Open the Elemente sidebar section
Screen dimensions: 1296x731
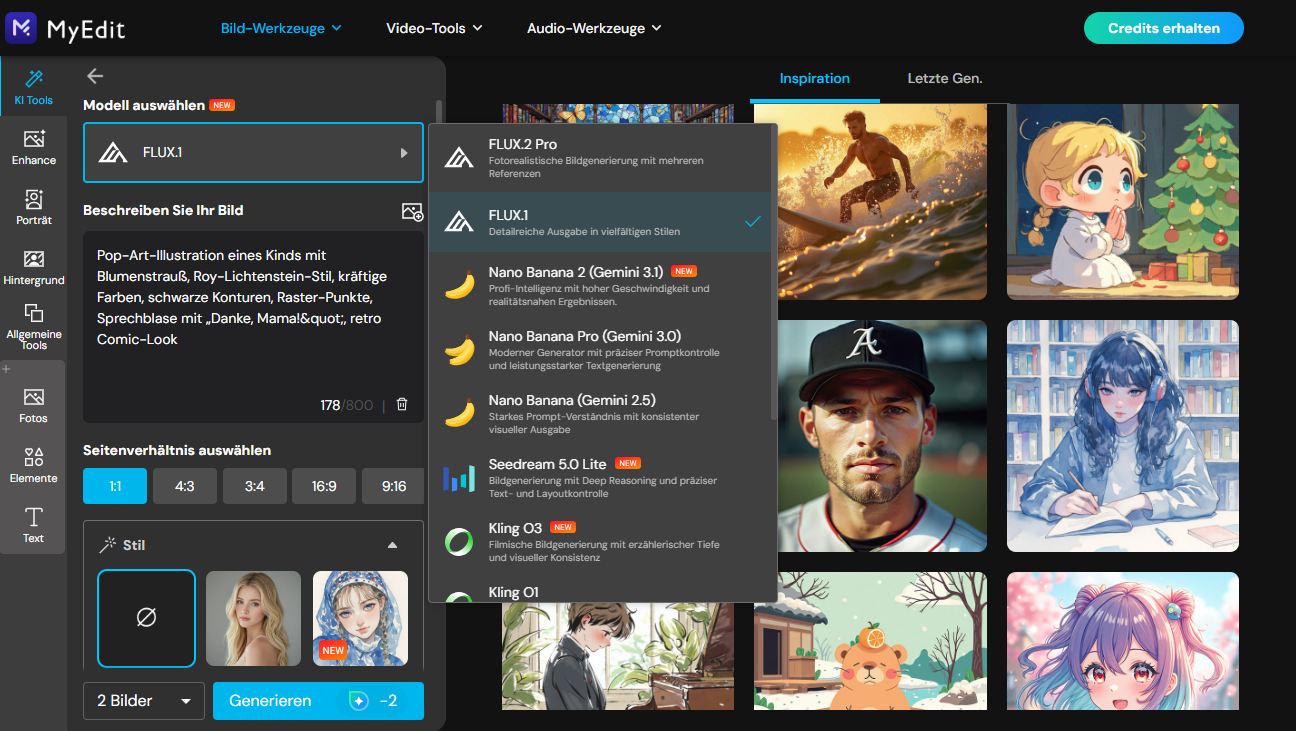click(33, 465)
